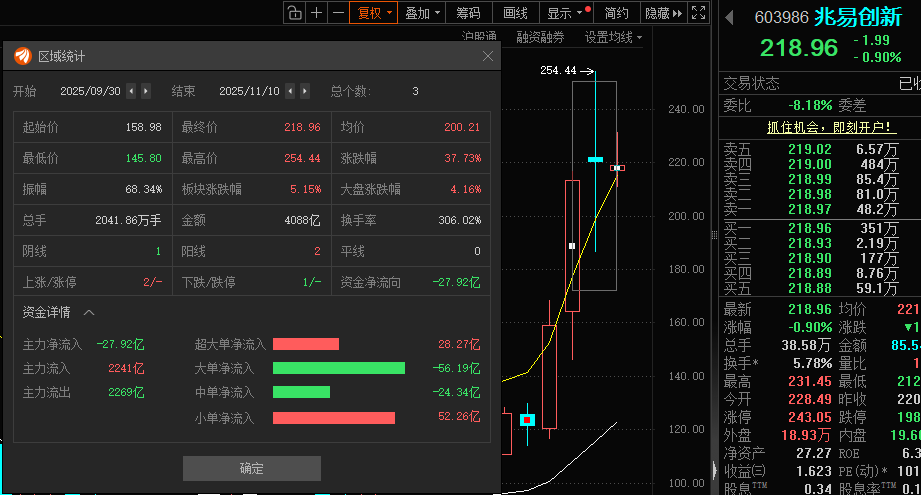This screenshot has width=921, height=495.
Task: Click the end date 2025/11/10 field
Action: 249,91
